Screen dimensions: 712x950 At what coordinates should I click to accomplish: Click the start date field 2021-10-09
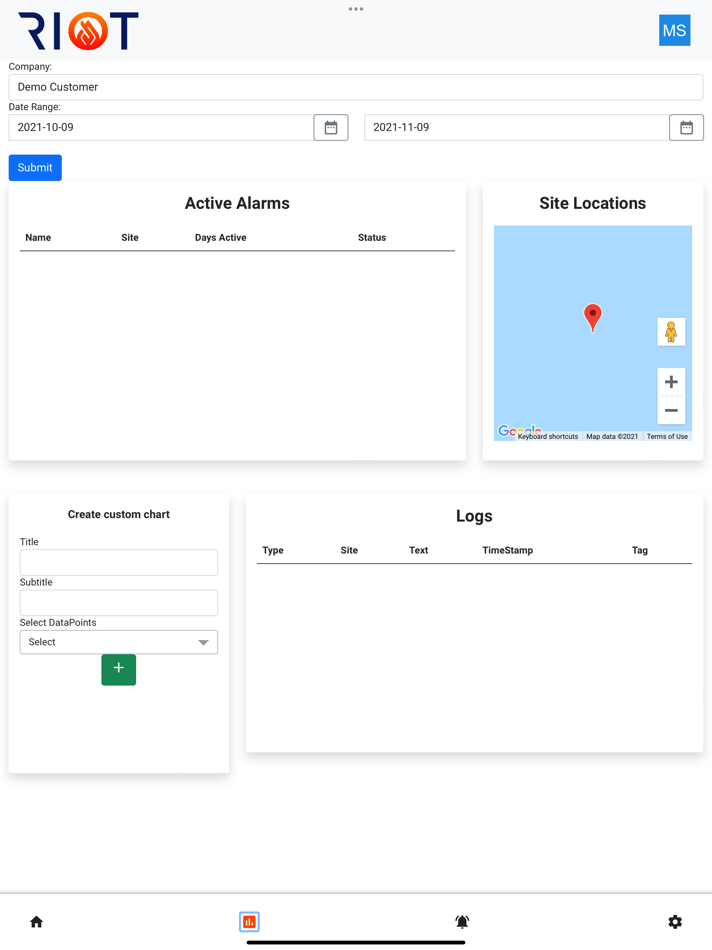click(x=161, y=127)
